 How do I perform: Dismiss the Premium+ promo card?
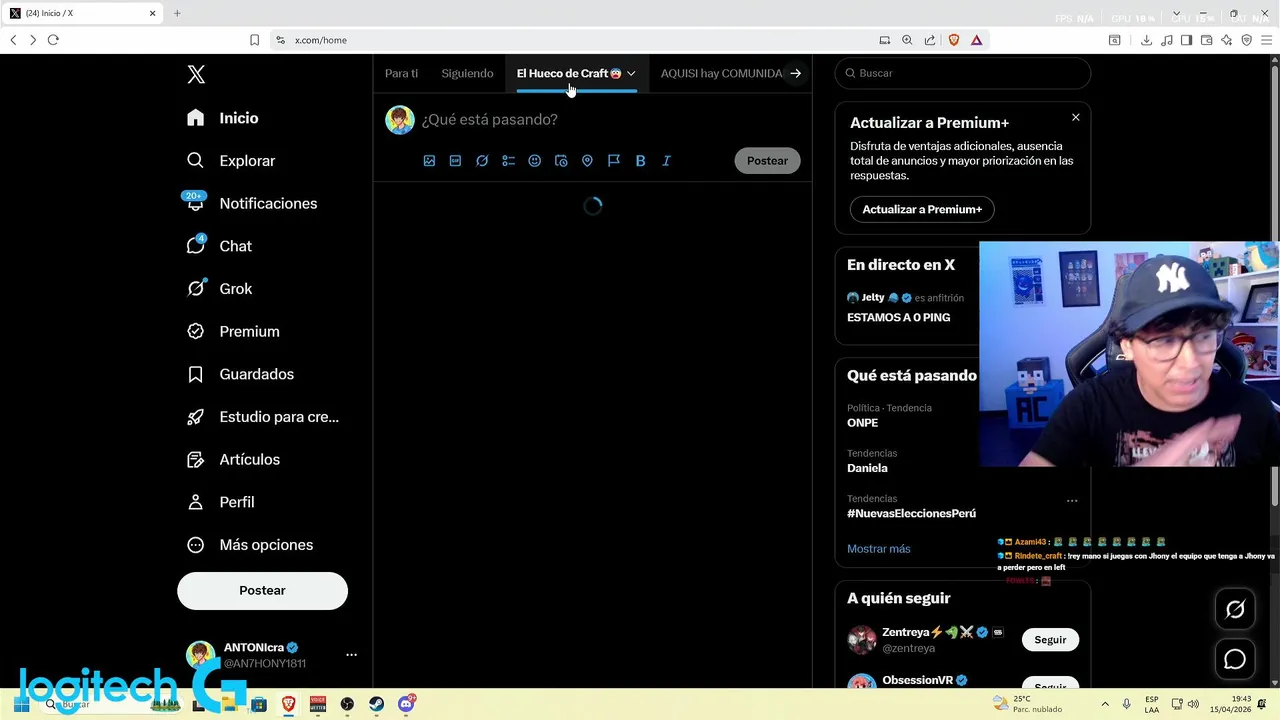(x=1076, y=118)
